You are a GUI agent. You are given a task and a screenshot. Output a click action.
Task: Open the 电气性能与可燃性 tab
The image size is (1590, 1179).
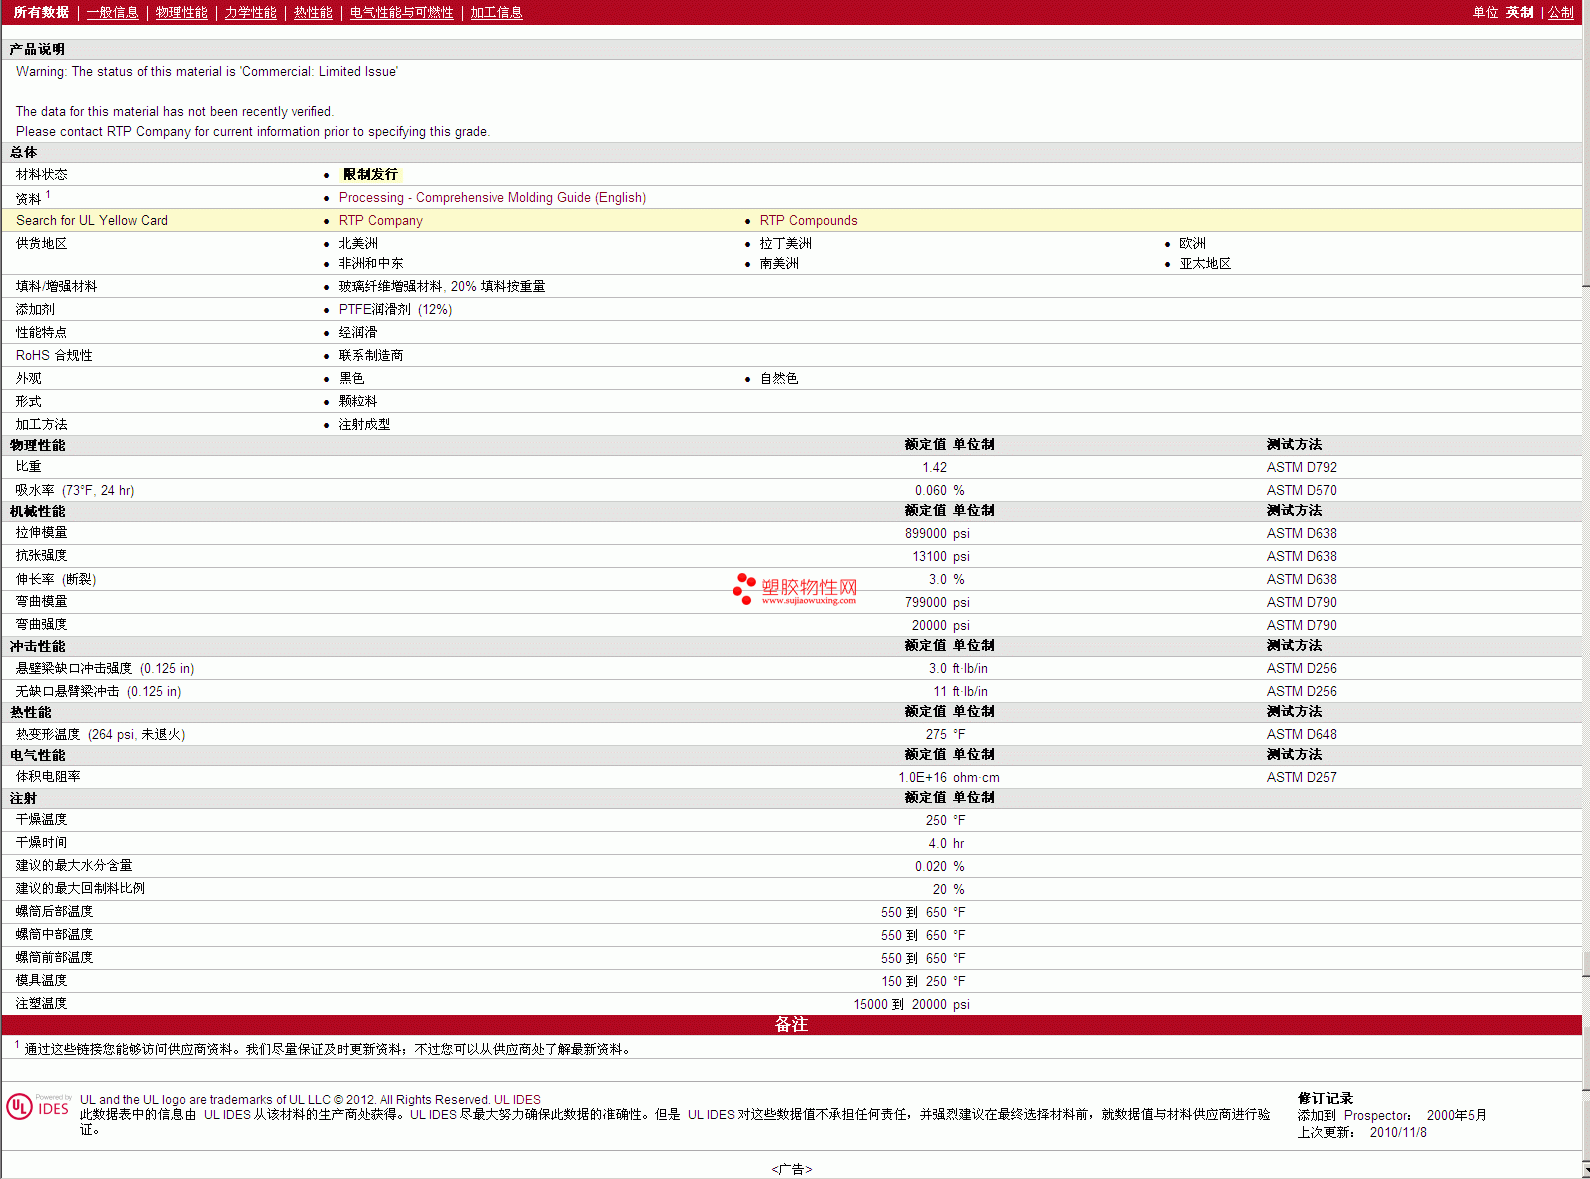tap(401, 12)
